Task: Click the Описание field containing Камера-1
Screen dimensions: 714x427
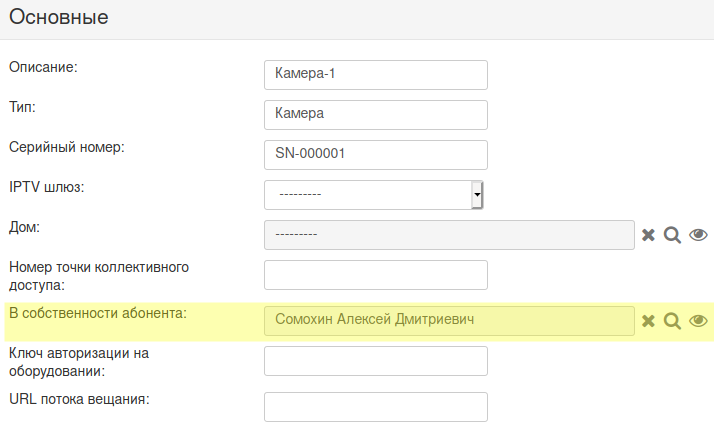Action: [376, 75]
